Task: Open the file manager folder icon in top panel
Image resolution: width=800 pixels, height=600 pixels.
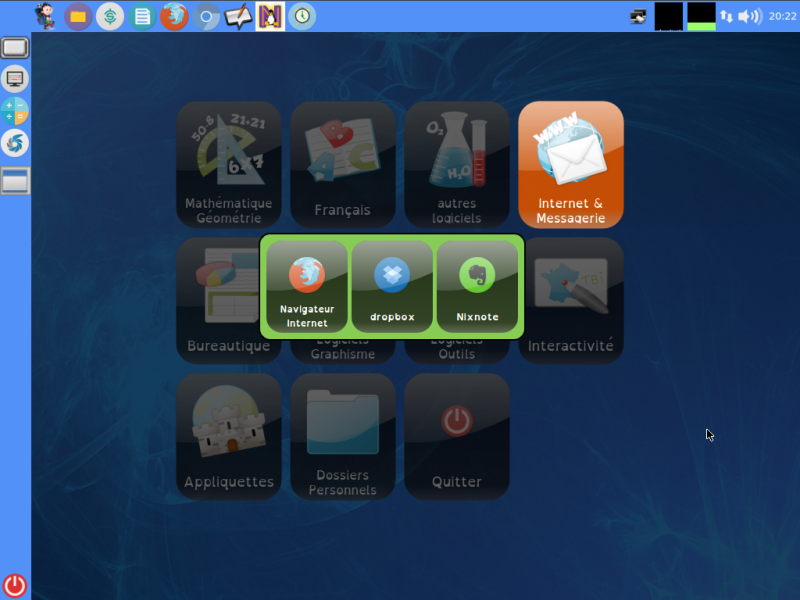Action: tap(78, 16)
